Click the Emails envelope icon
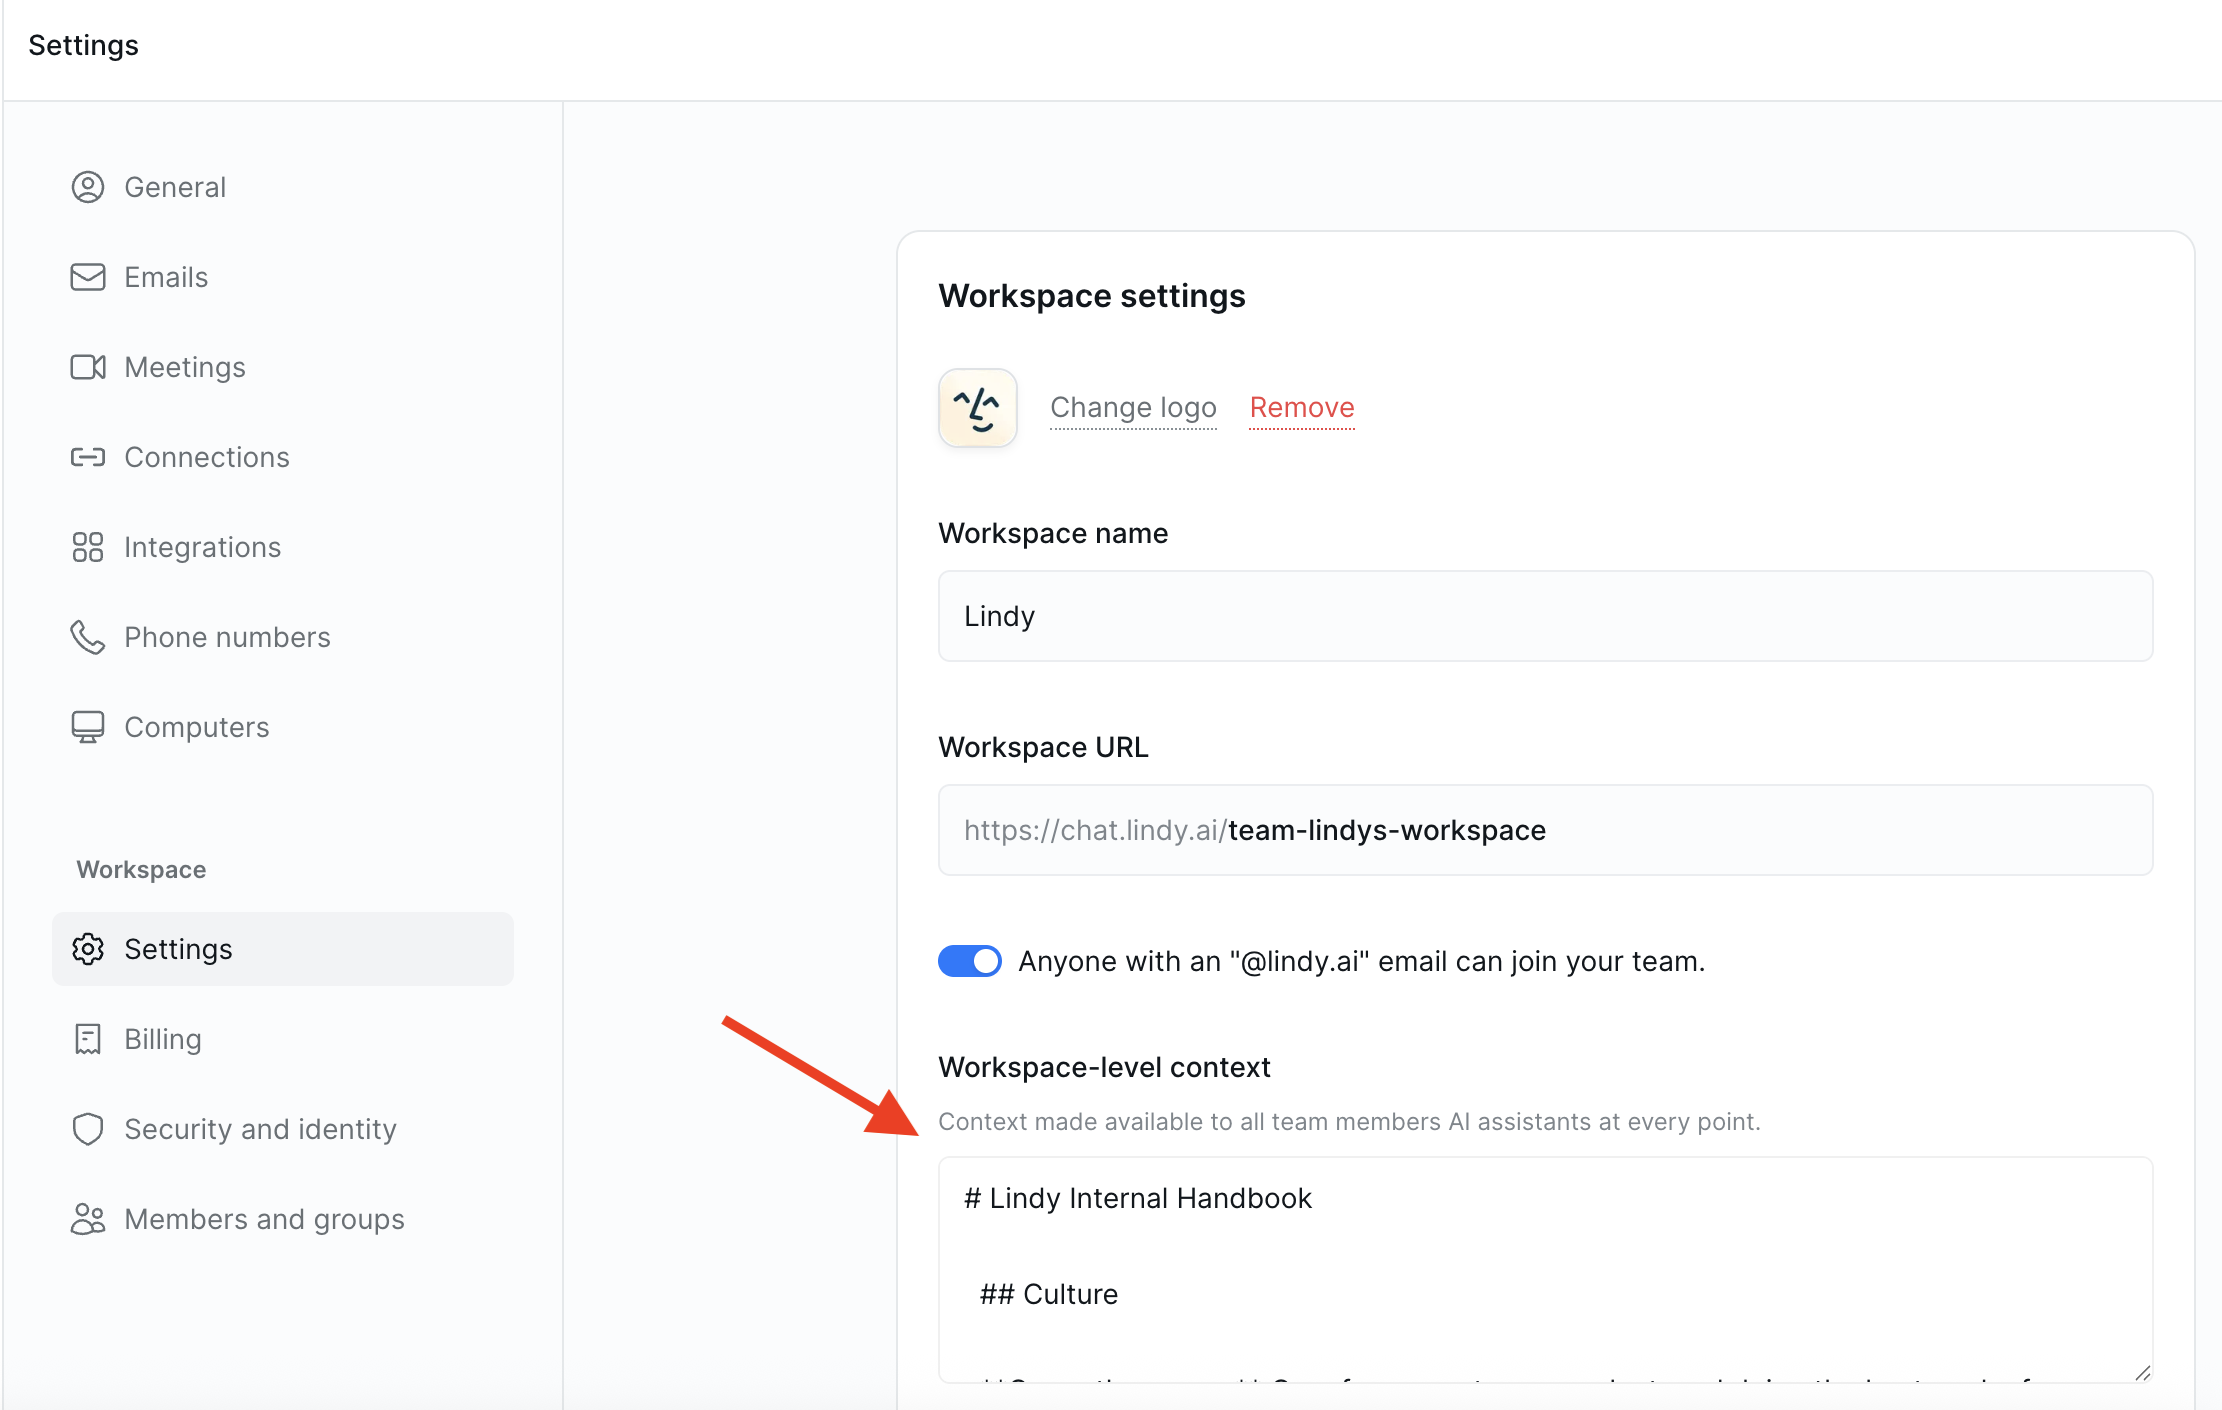Viewport: 2222px width, 1410px height. (x=88, y=277)
